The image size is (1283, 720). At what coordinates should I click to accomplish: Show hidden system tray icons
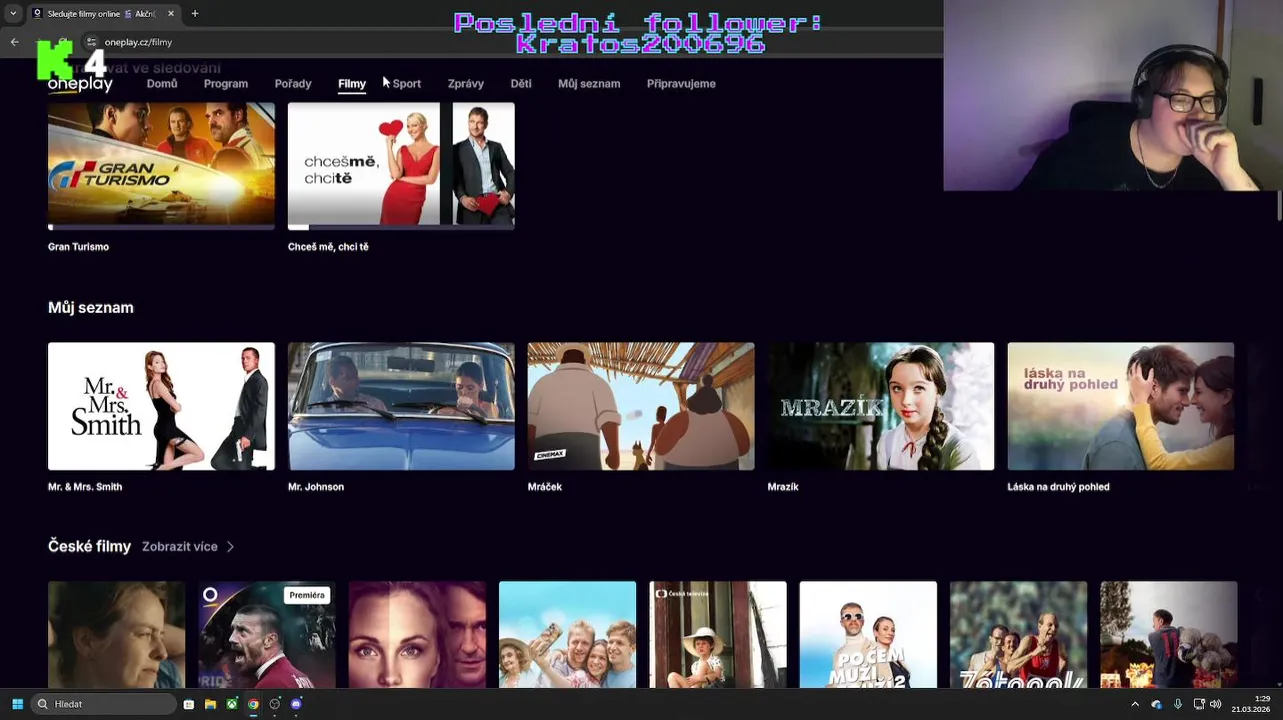click(1135, 704)
